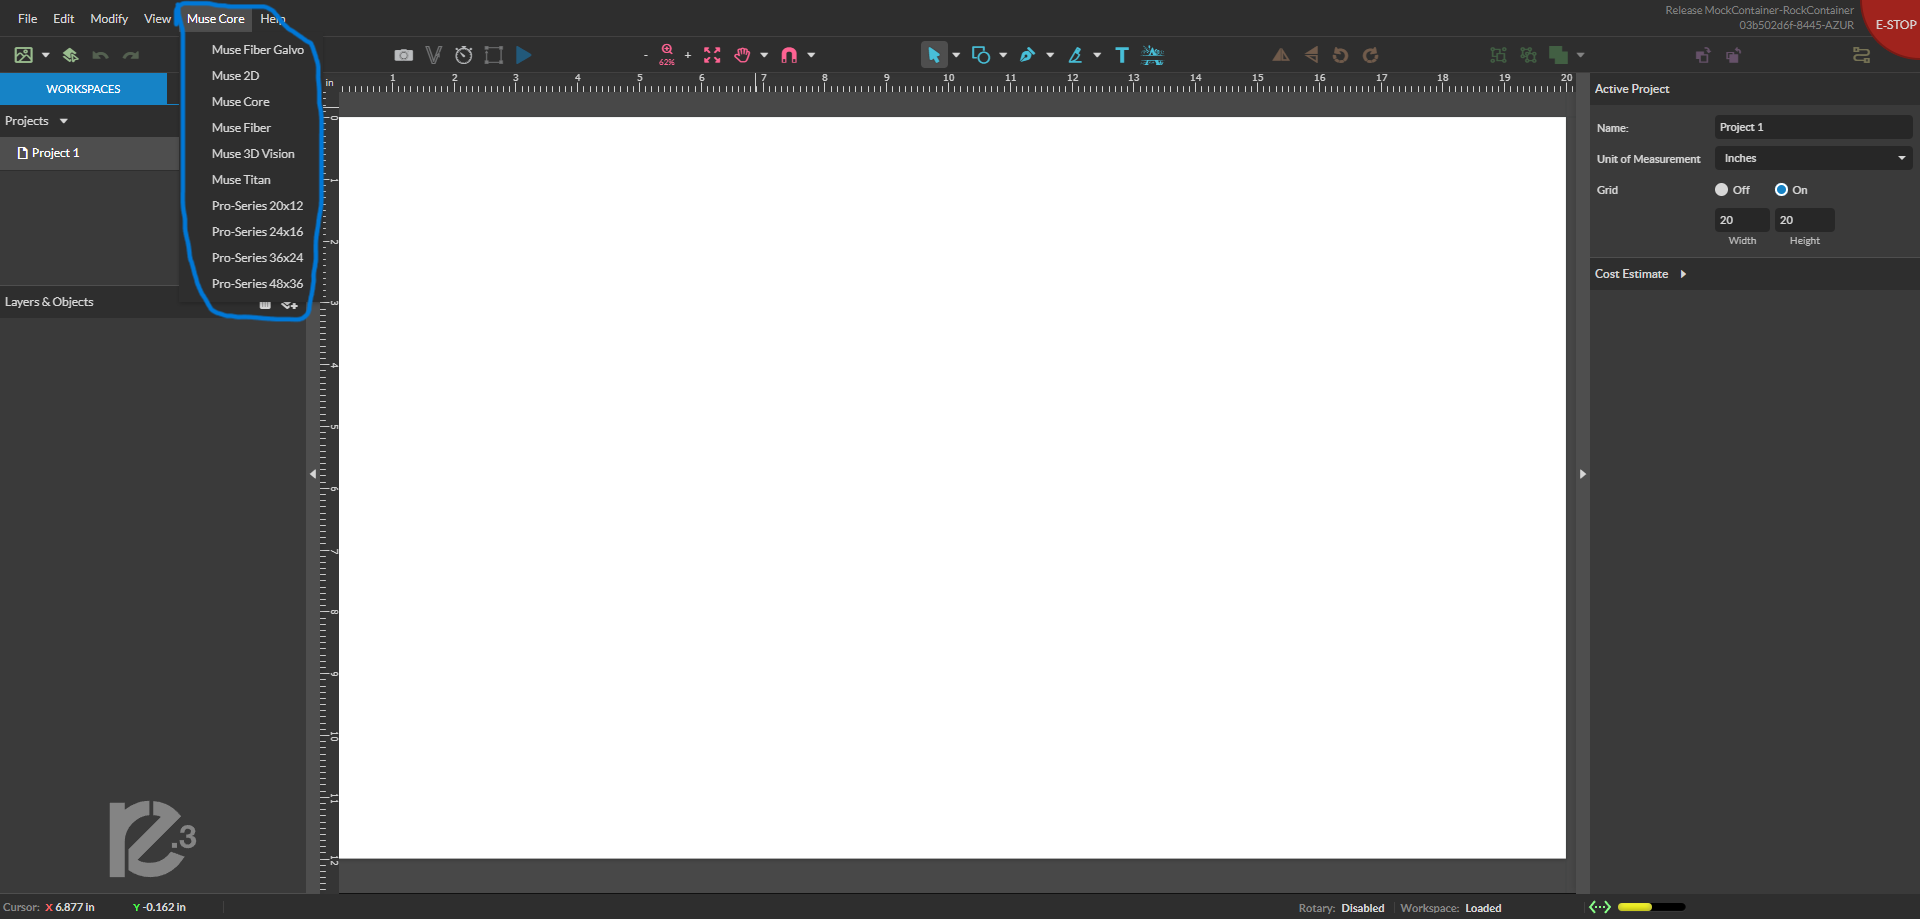Click the import image icon
This screenshot has height=919, width=1920.
click(24, 55)
